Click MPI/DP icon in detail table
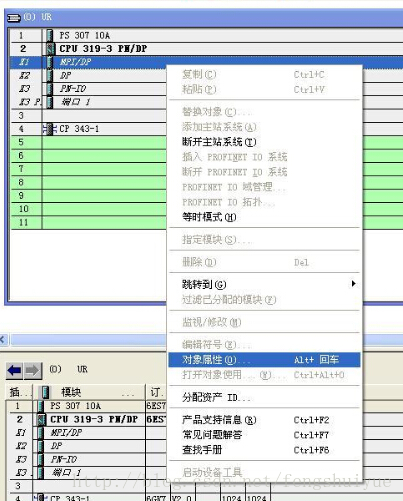 (40, 432)
